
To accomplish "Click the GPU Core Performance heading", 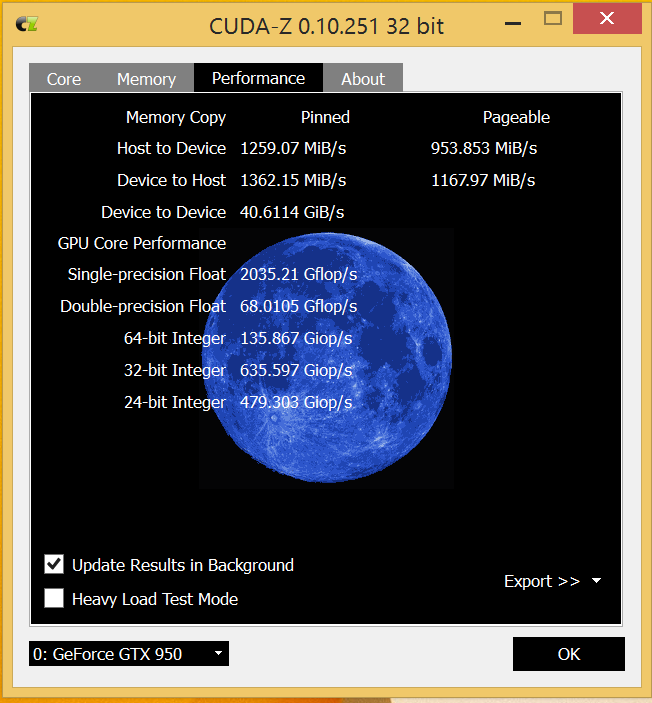I will pos(142,243).
